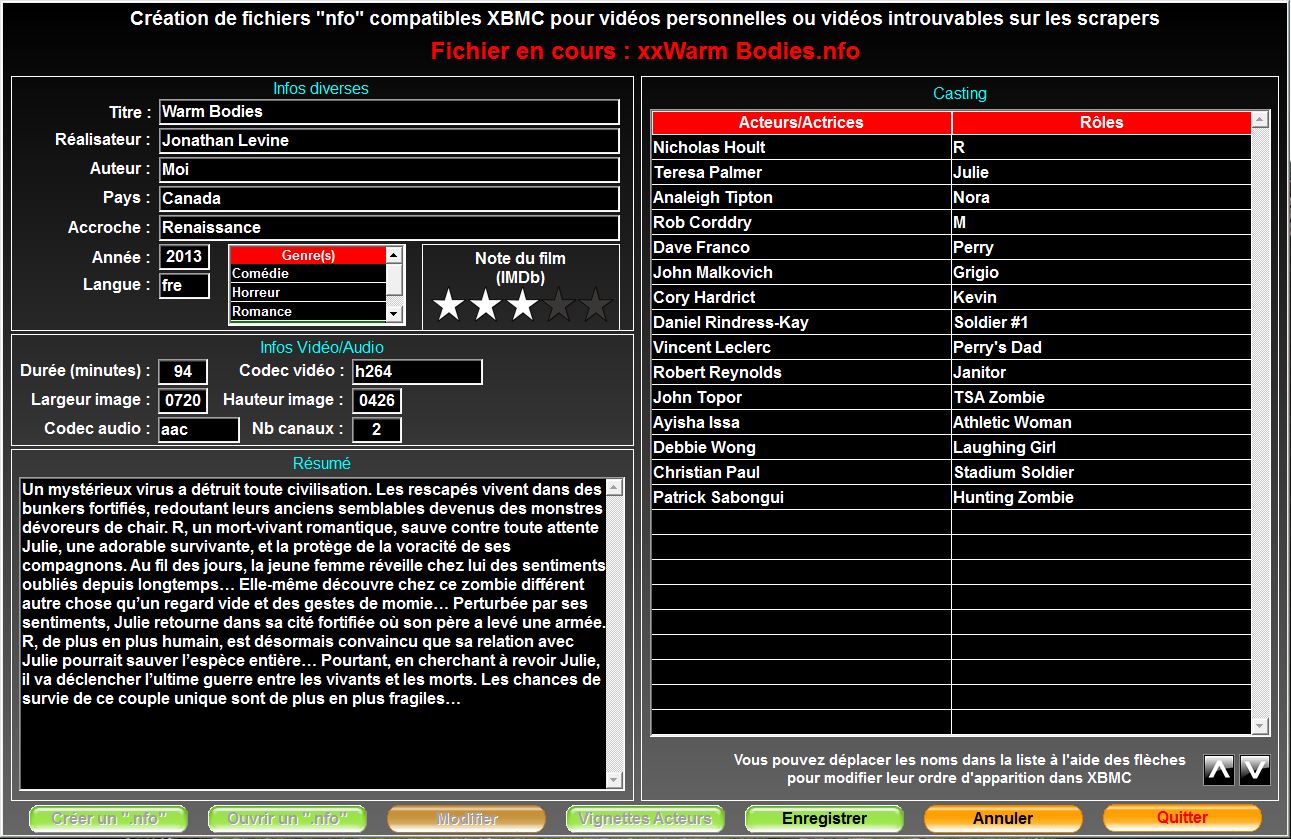The height and width of the screenshot is (839, 1291).
Task: Click the Année field 2013
Action: point(184,257)
